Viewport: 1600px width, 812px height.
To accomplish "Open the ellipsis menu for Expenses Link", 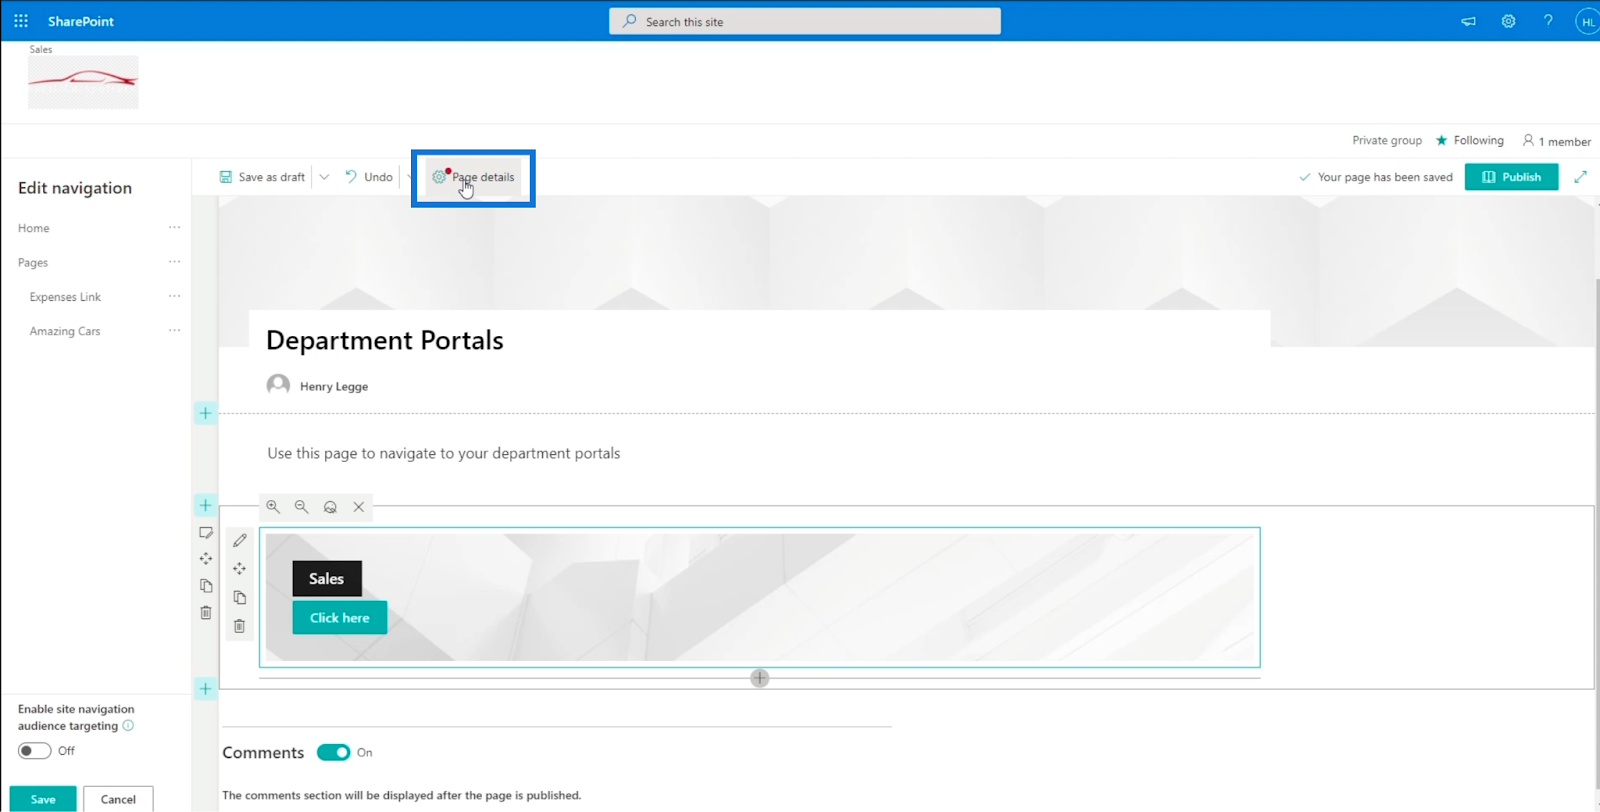I will pyautogui.click(x=175, y=296).
